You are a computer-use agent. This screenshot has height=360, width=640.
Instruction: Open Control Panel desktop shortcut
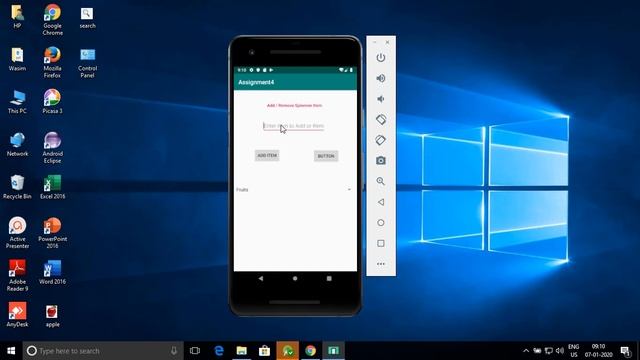(x=87, y=62)
